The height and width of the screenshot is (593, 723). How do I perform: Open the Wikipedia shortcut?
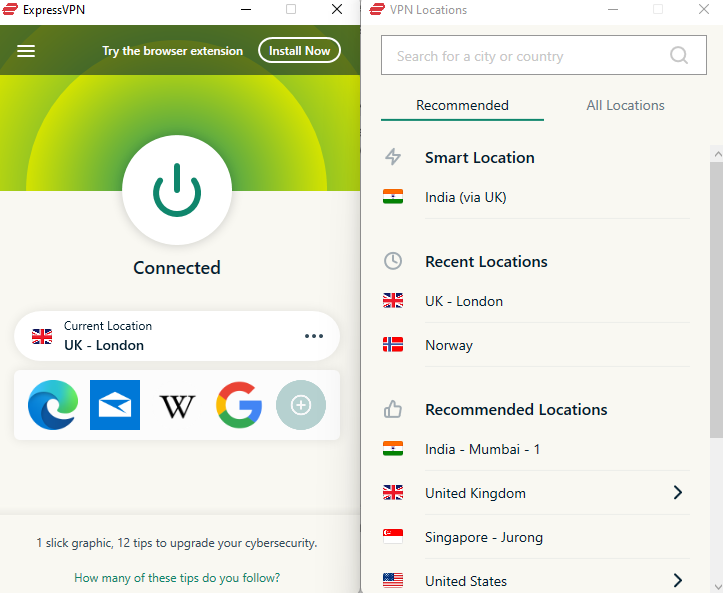[x=178, y=406]
